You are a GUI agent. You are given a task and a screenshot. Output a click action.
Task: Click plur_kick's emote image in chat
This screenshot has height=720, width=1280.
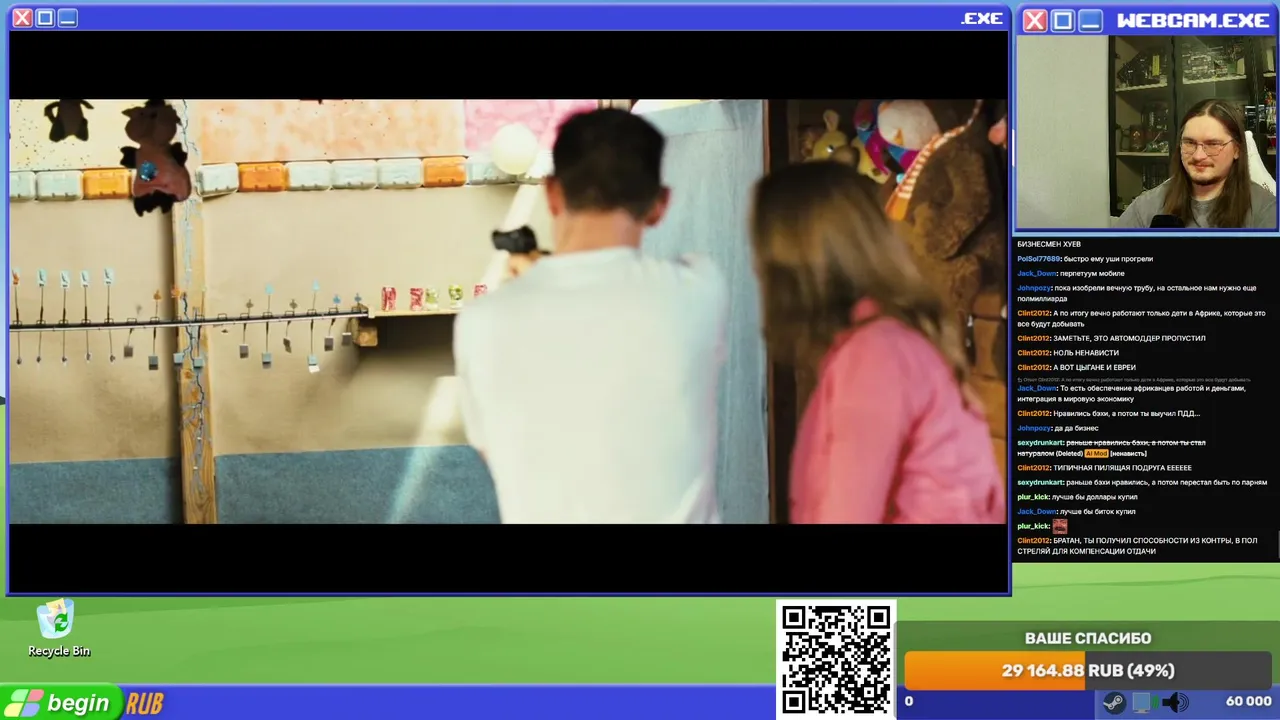pyautogui.click(x=1060, y=526)
